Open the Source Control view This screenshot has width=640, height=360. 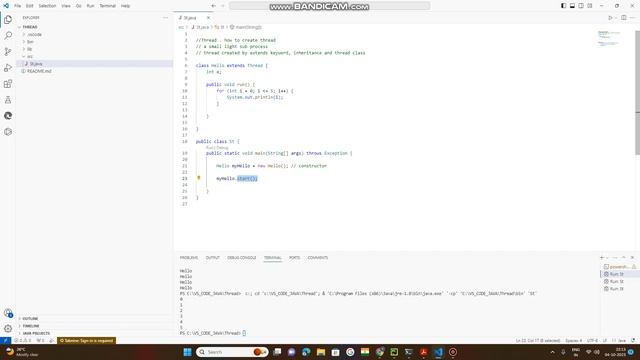pyautogui.click(x=8, y=51)
